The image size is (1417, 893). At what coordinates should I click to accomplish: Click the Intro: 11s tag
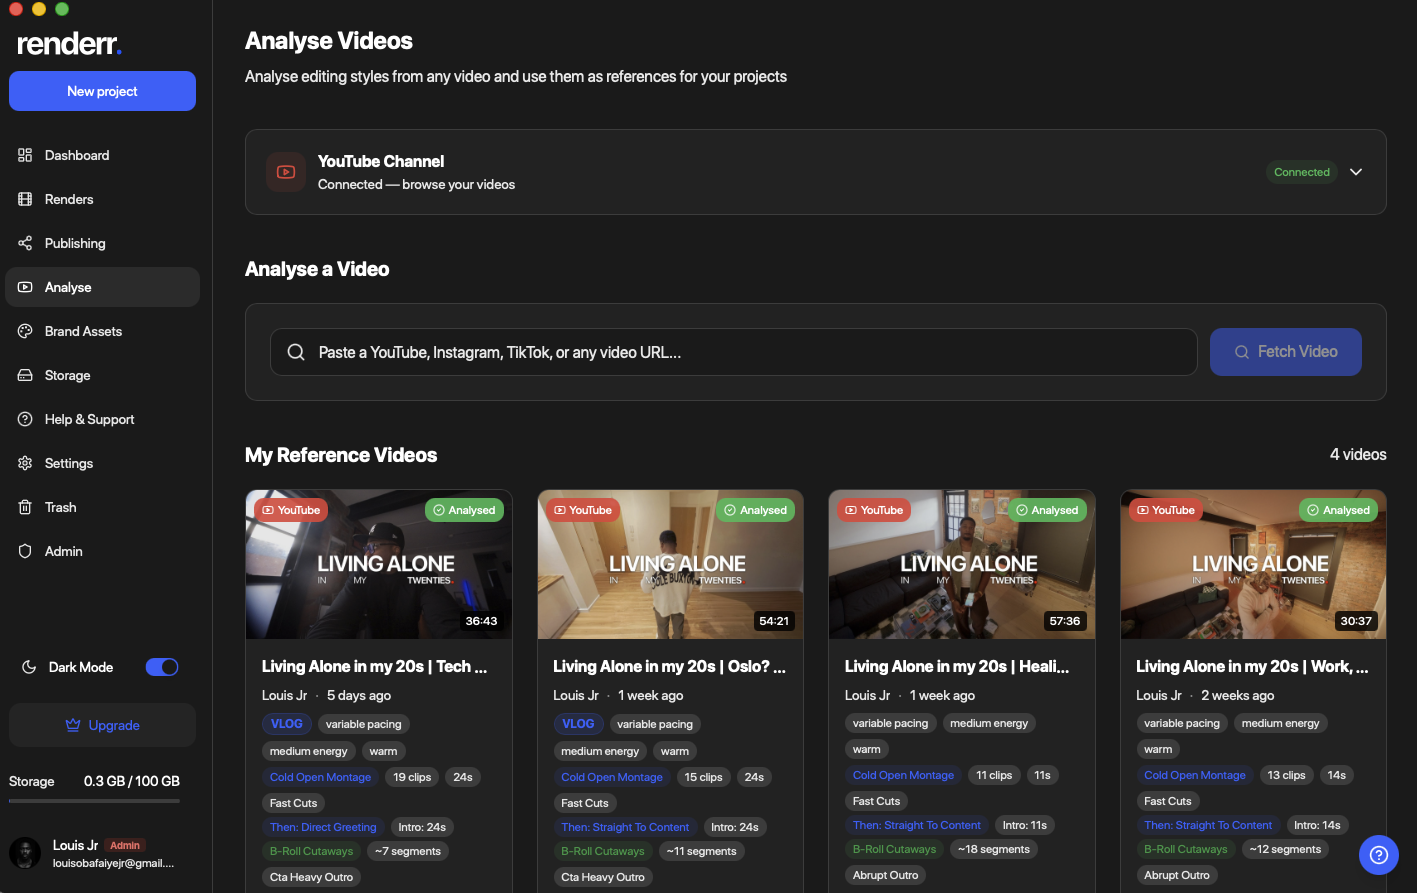coord(1025,825)
